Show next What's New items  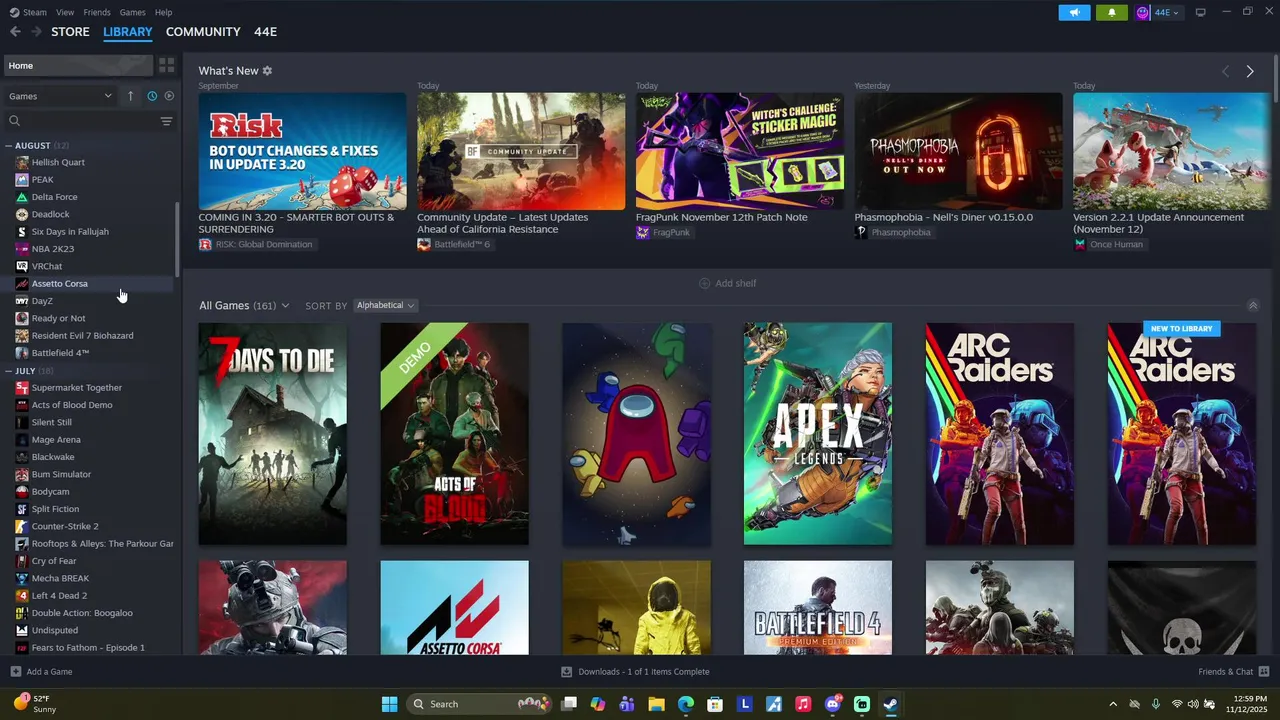coord(1250,71)
